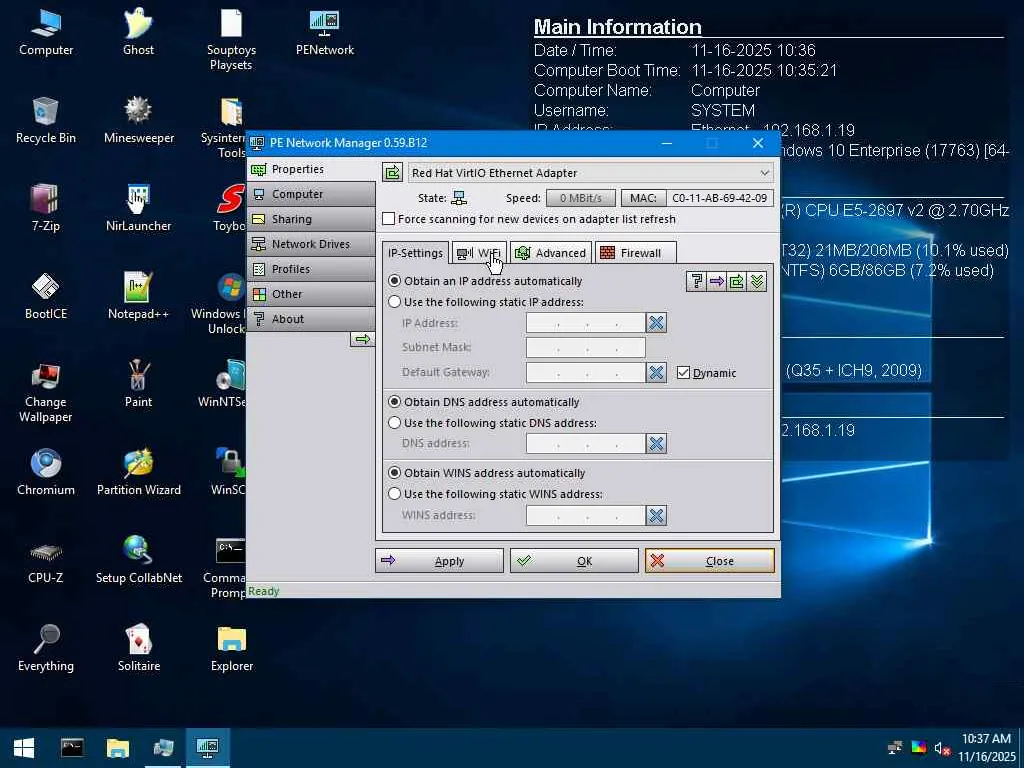Click the IP Address input field
1024x768 pixels.
[586, 323]
